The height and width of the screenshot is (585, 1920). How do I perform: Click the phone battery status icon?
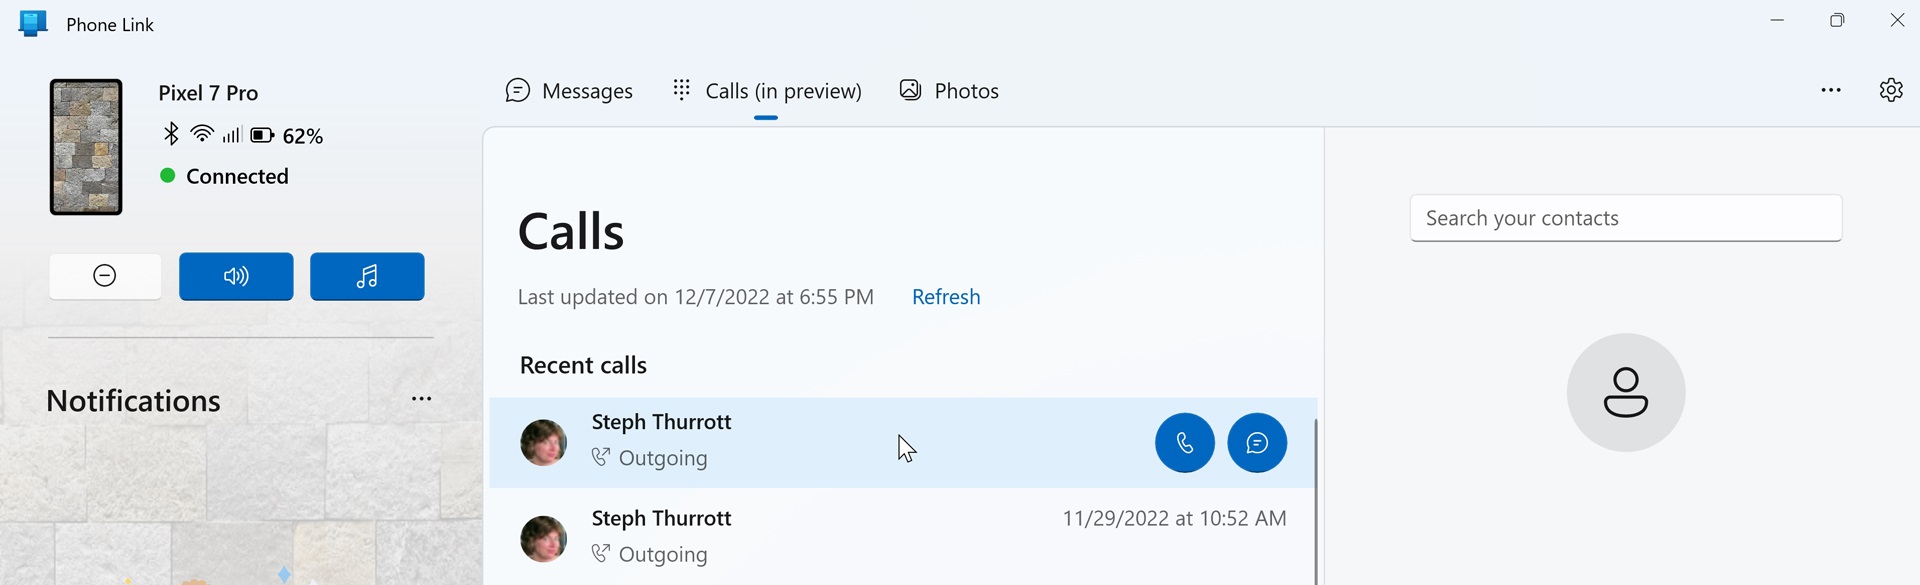pyautogui.click(x=262, y=135)
